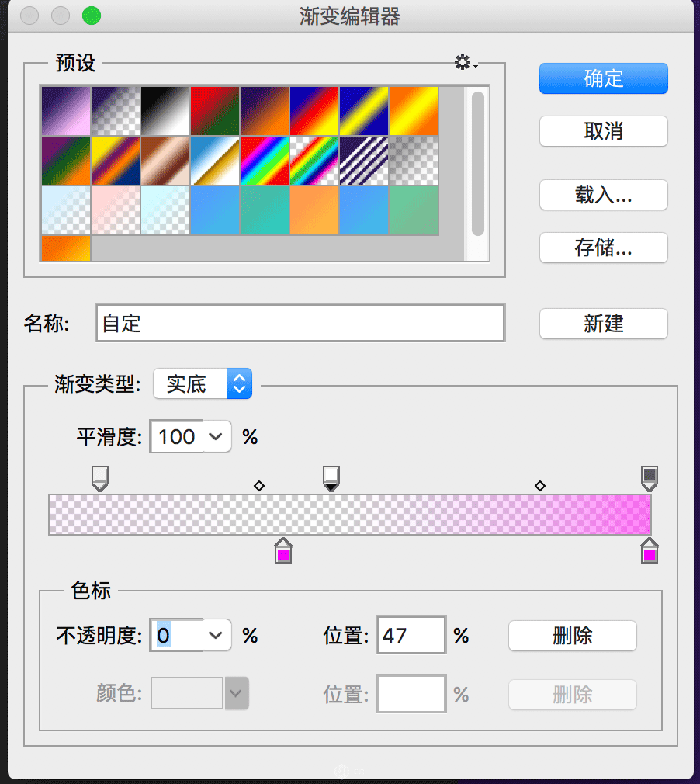
Task: Open the grayed-out 颜色 dropdown arrow
Action: (x=236, y=693)
